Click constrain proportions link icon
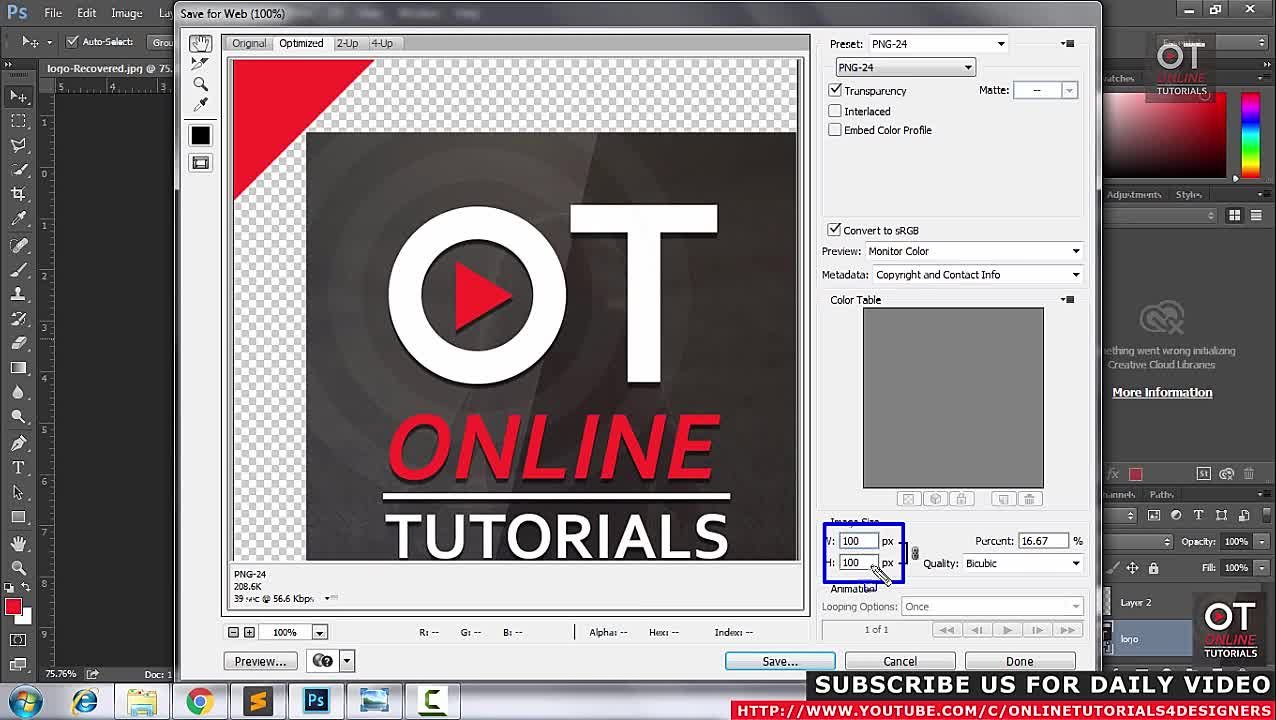This screenshot has width=1276, height=720. coord(914,553)
